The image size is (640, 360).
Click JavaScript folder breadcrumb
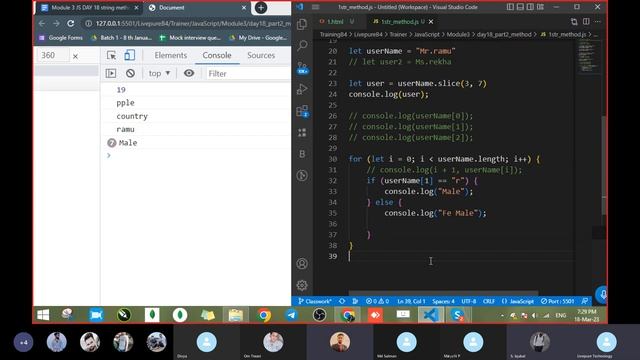(x=427, y=34)
